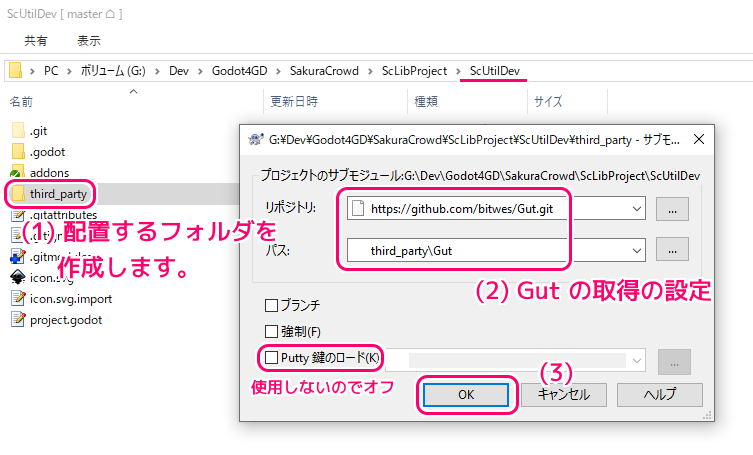This screenshot has height=455, width=753.
Task: Sort by サイズ column header
Action: tap(548, 101)
